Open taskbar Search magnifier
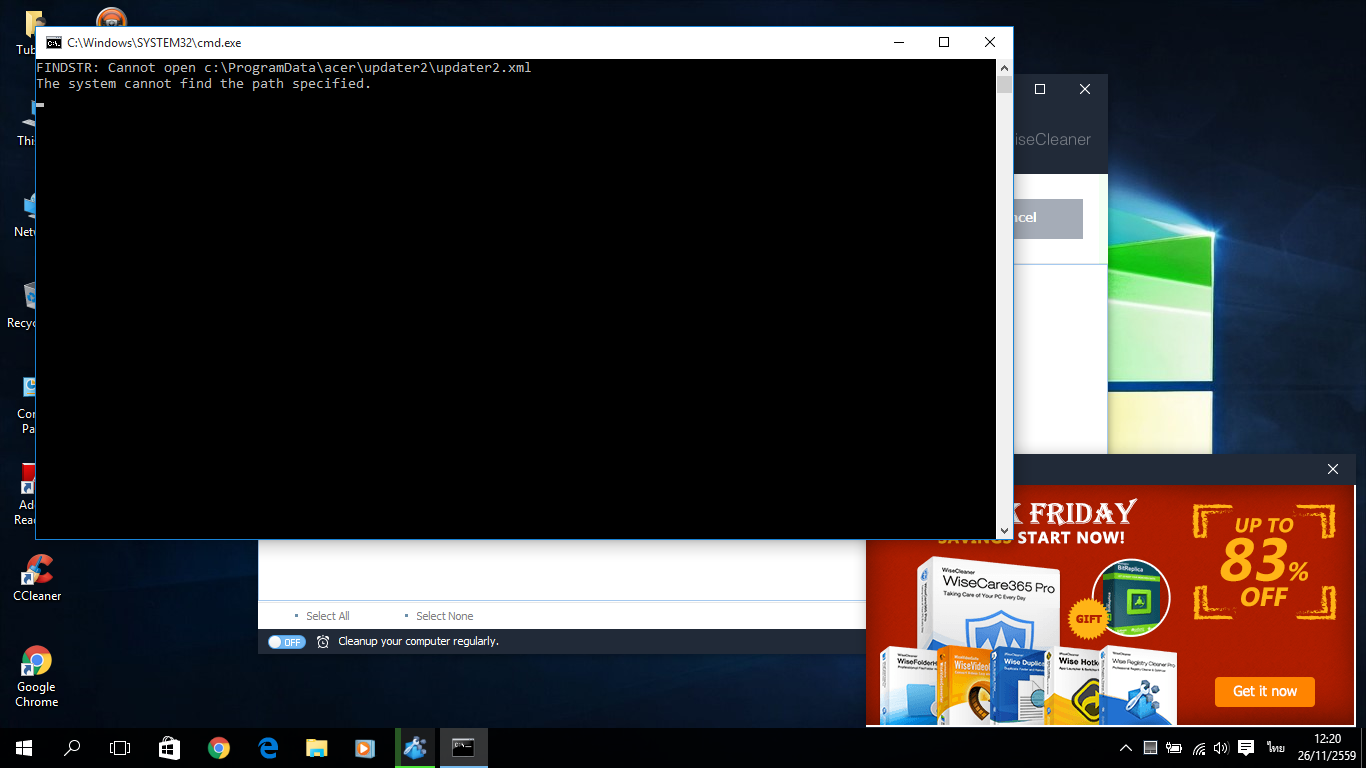 click(72, 748)
